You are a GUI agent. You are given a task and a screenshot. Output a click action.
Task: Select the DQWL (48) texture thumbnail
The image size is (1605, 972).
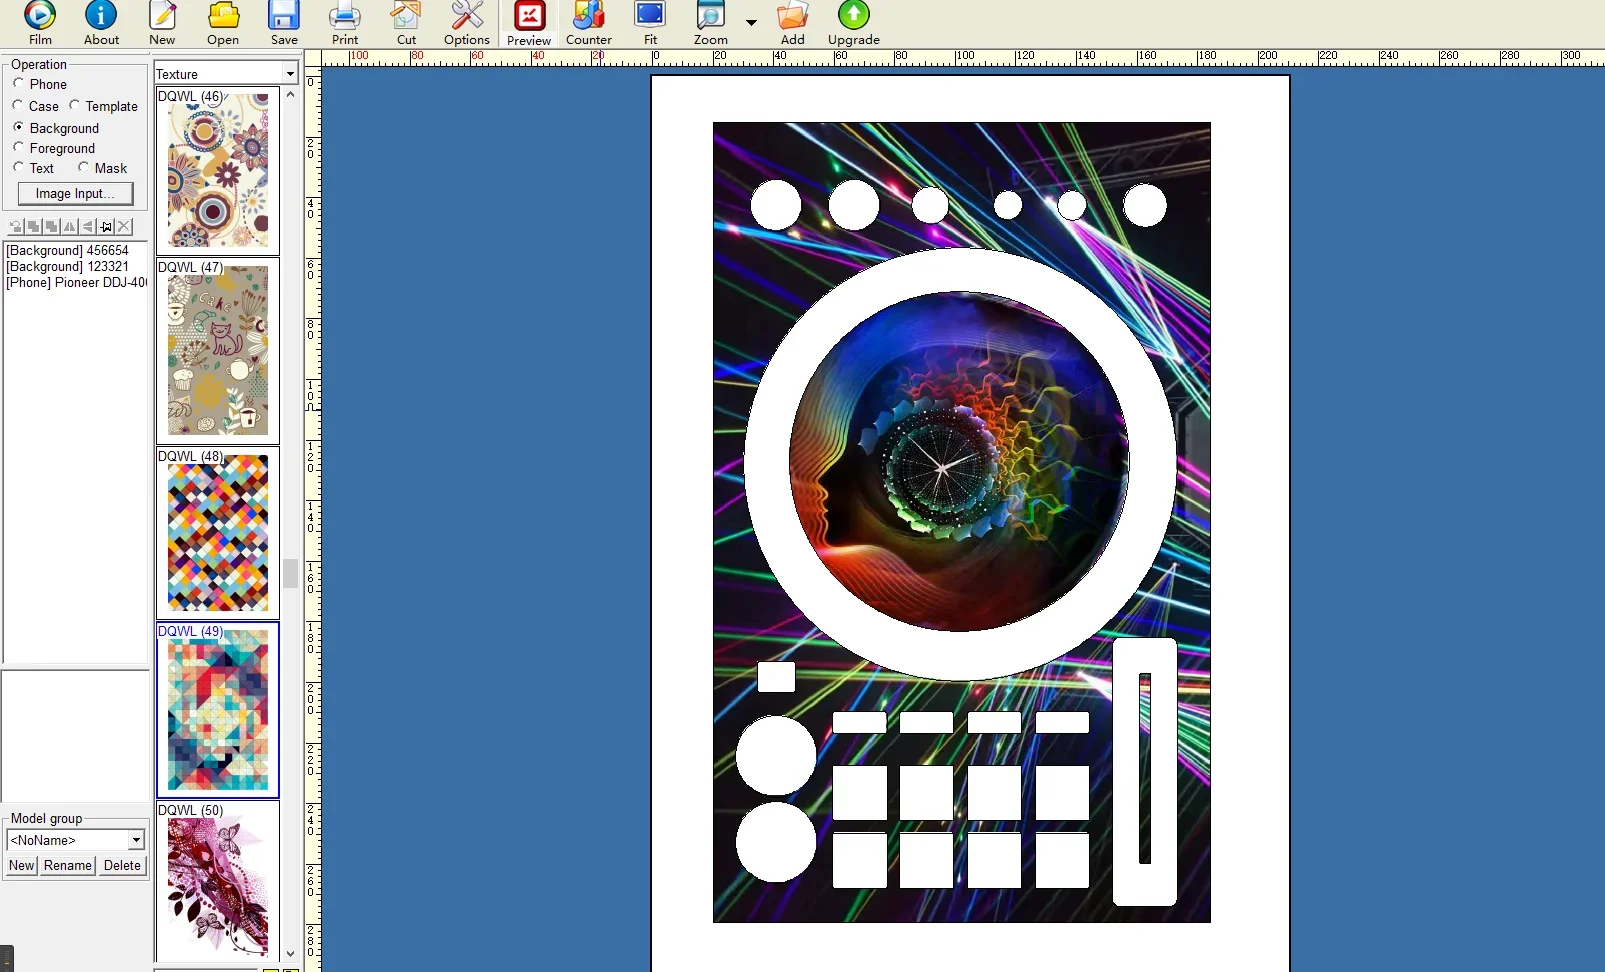tap(218, 532)
